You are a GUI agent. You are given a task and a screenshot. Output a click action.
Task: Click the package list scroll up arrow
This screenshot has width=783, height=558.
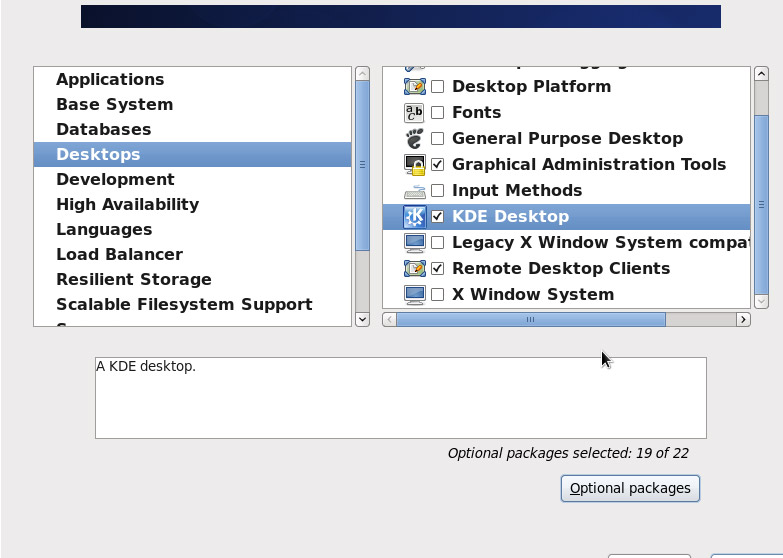coord(761,74)
